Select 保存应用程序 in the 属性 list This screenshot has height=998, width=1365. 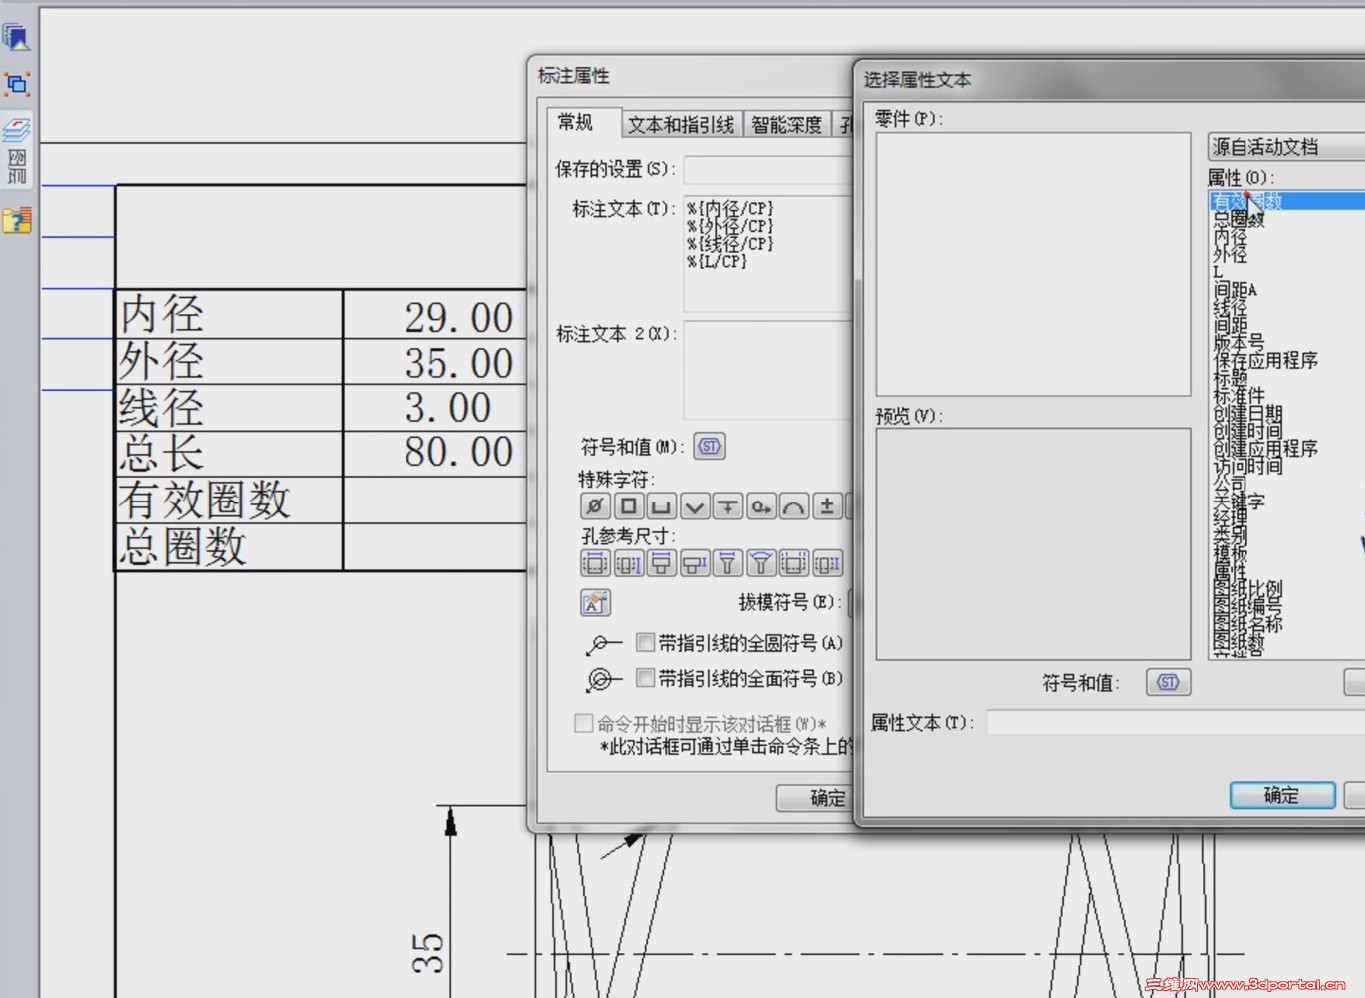[x=1265, y=360]
